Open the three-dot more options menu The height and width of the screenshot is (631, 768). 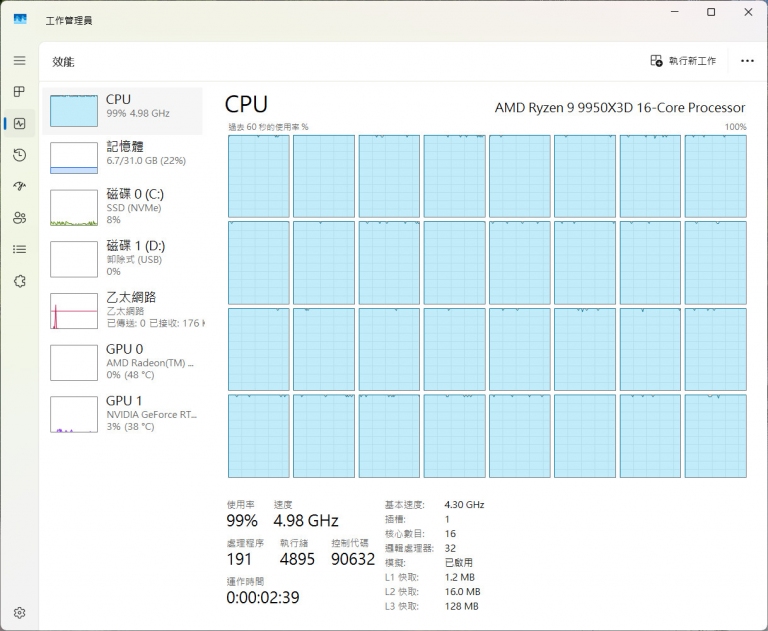pyautogui.click(x=747, y=61)
